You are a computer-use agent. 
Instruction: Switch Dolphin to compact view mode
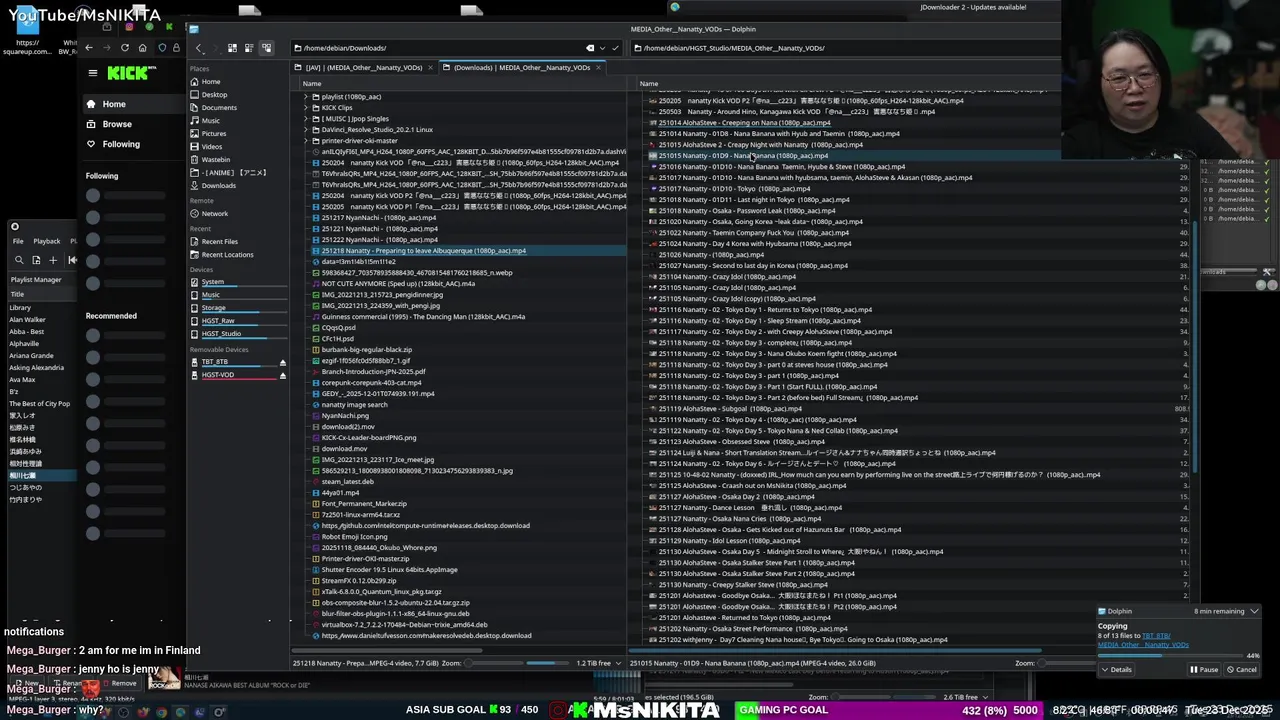point(249,48)
